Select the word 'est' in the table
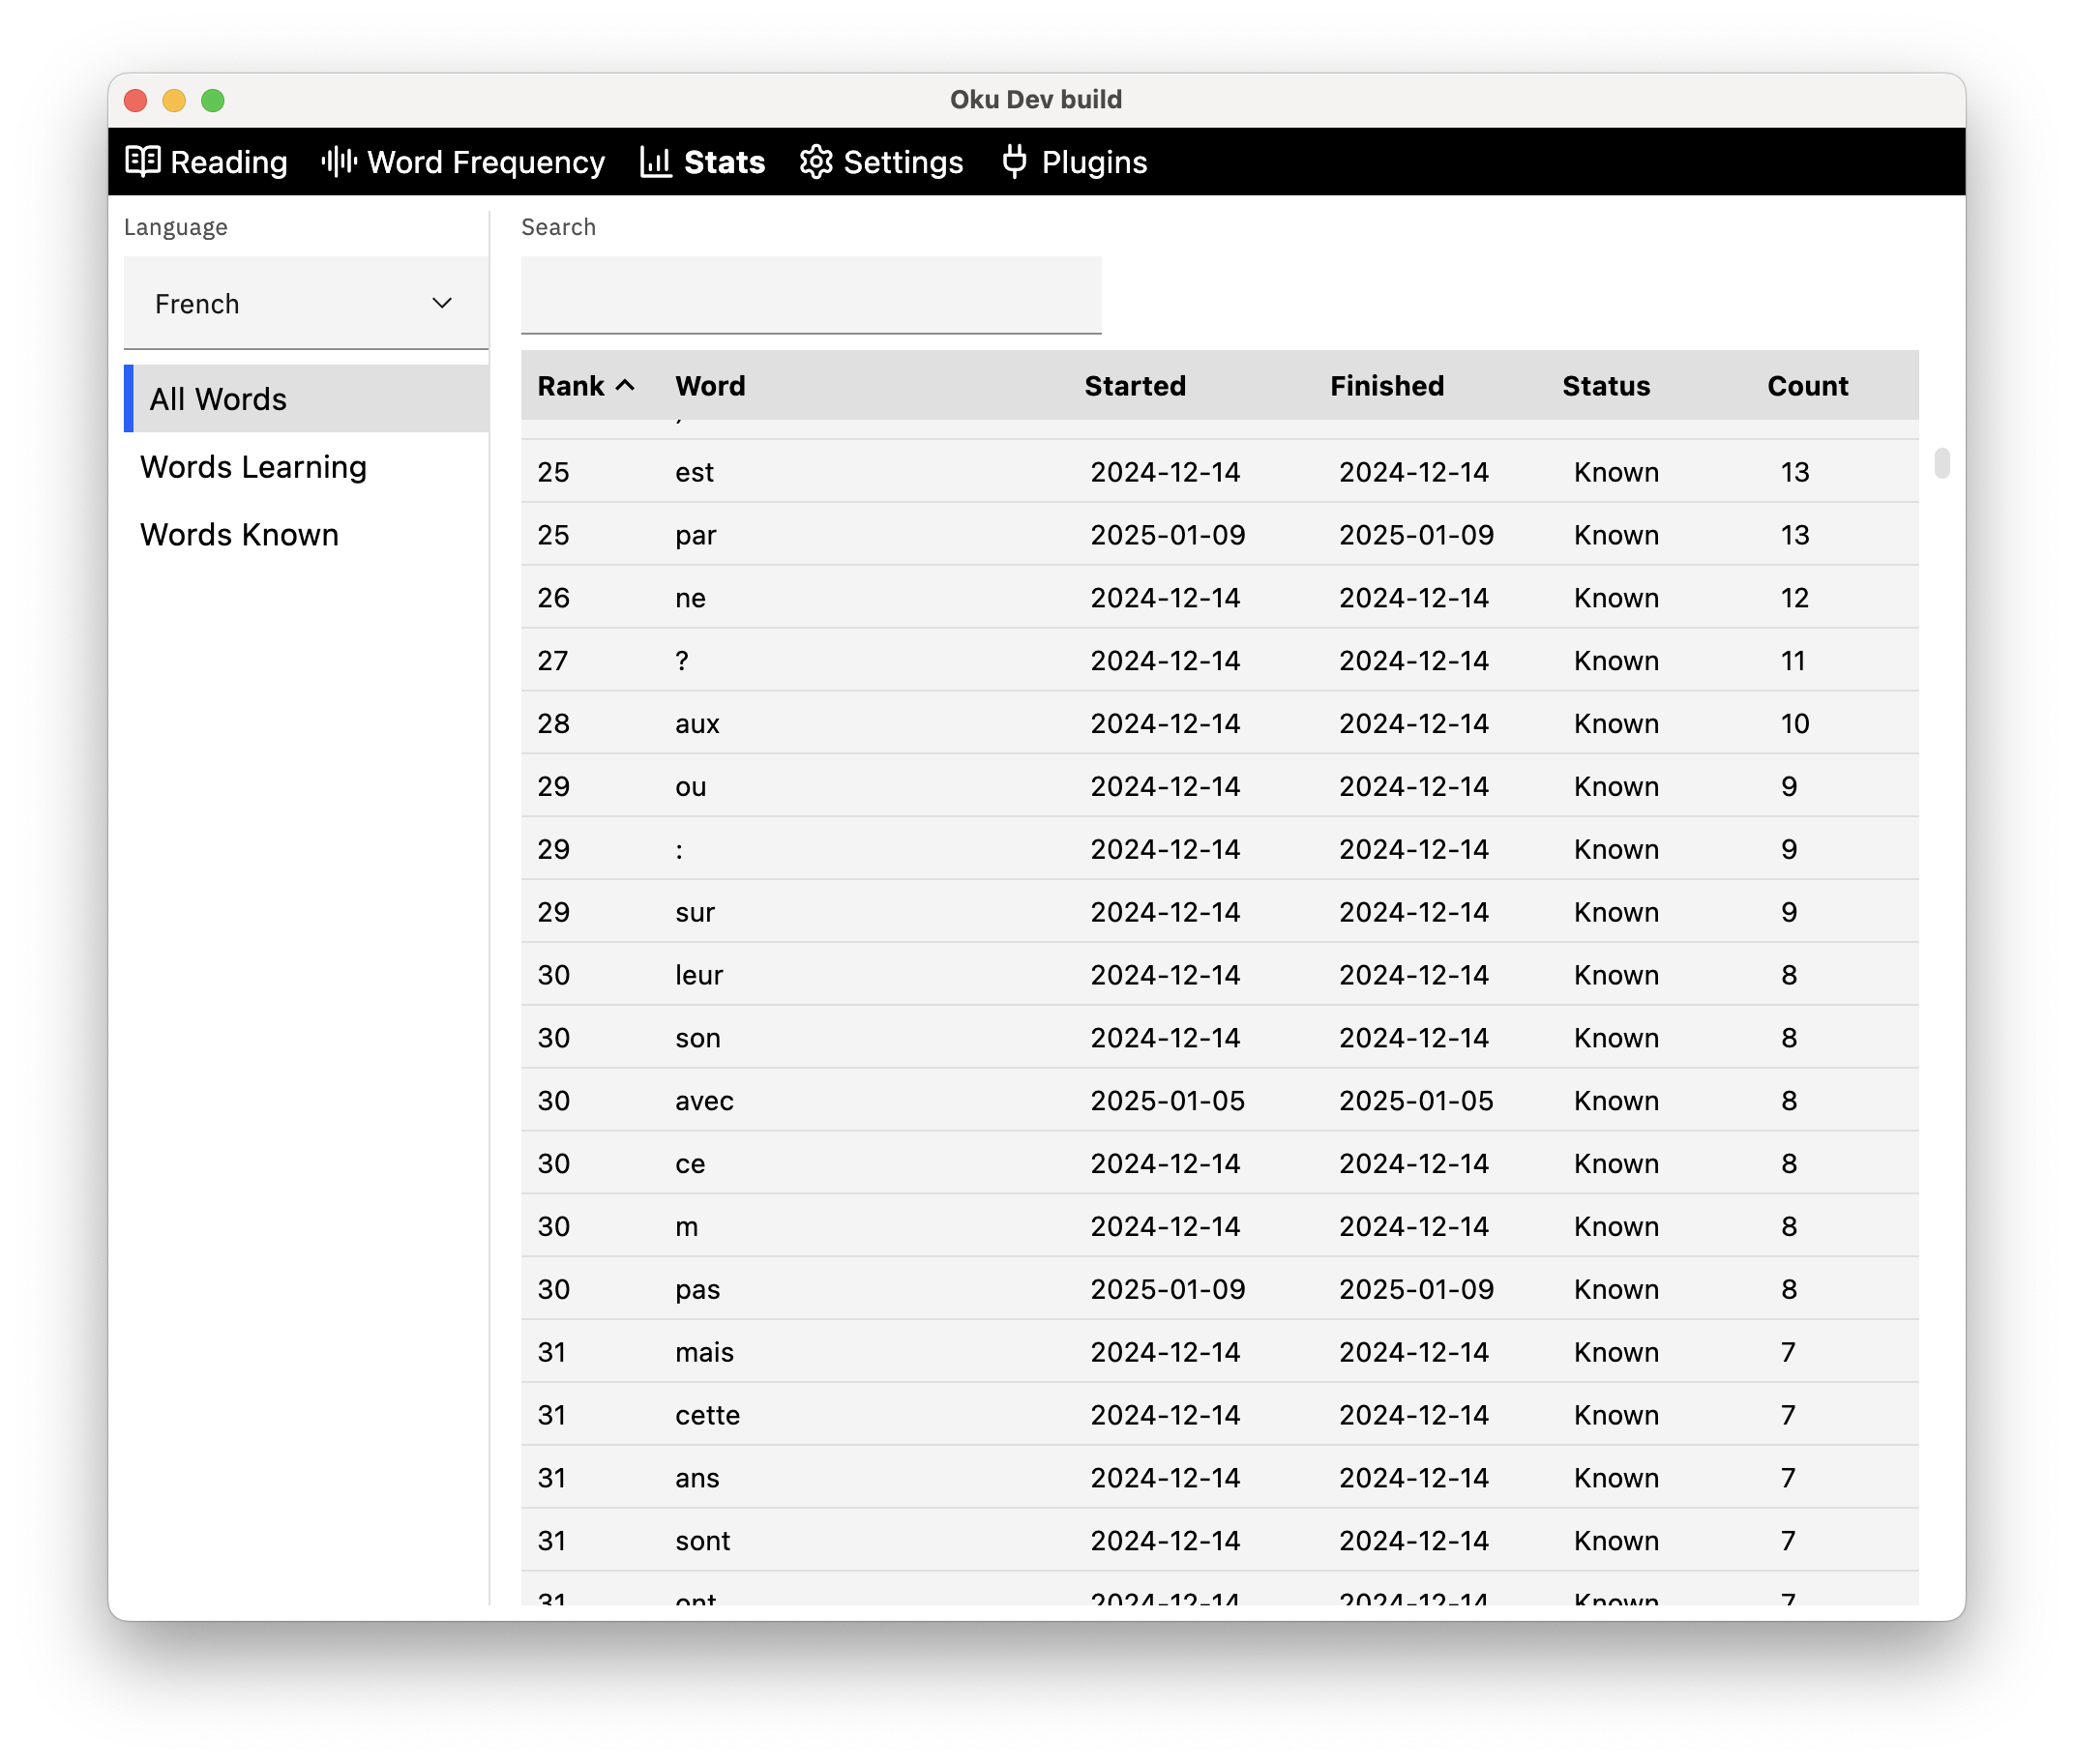2074x1764 pixels. point(694,472)
